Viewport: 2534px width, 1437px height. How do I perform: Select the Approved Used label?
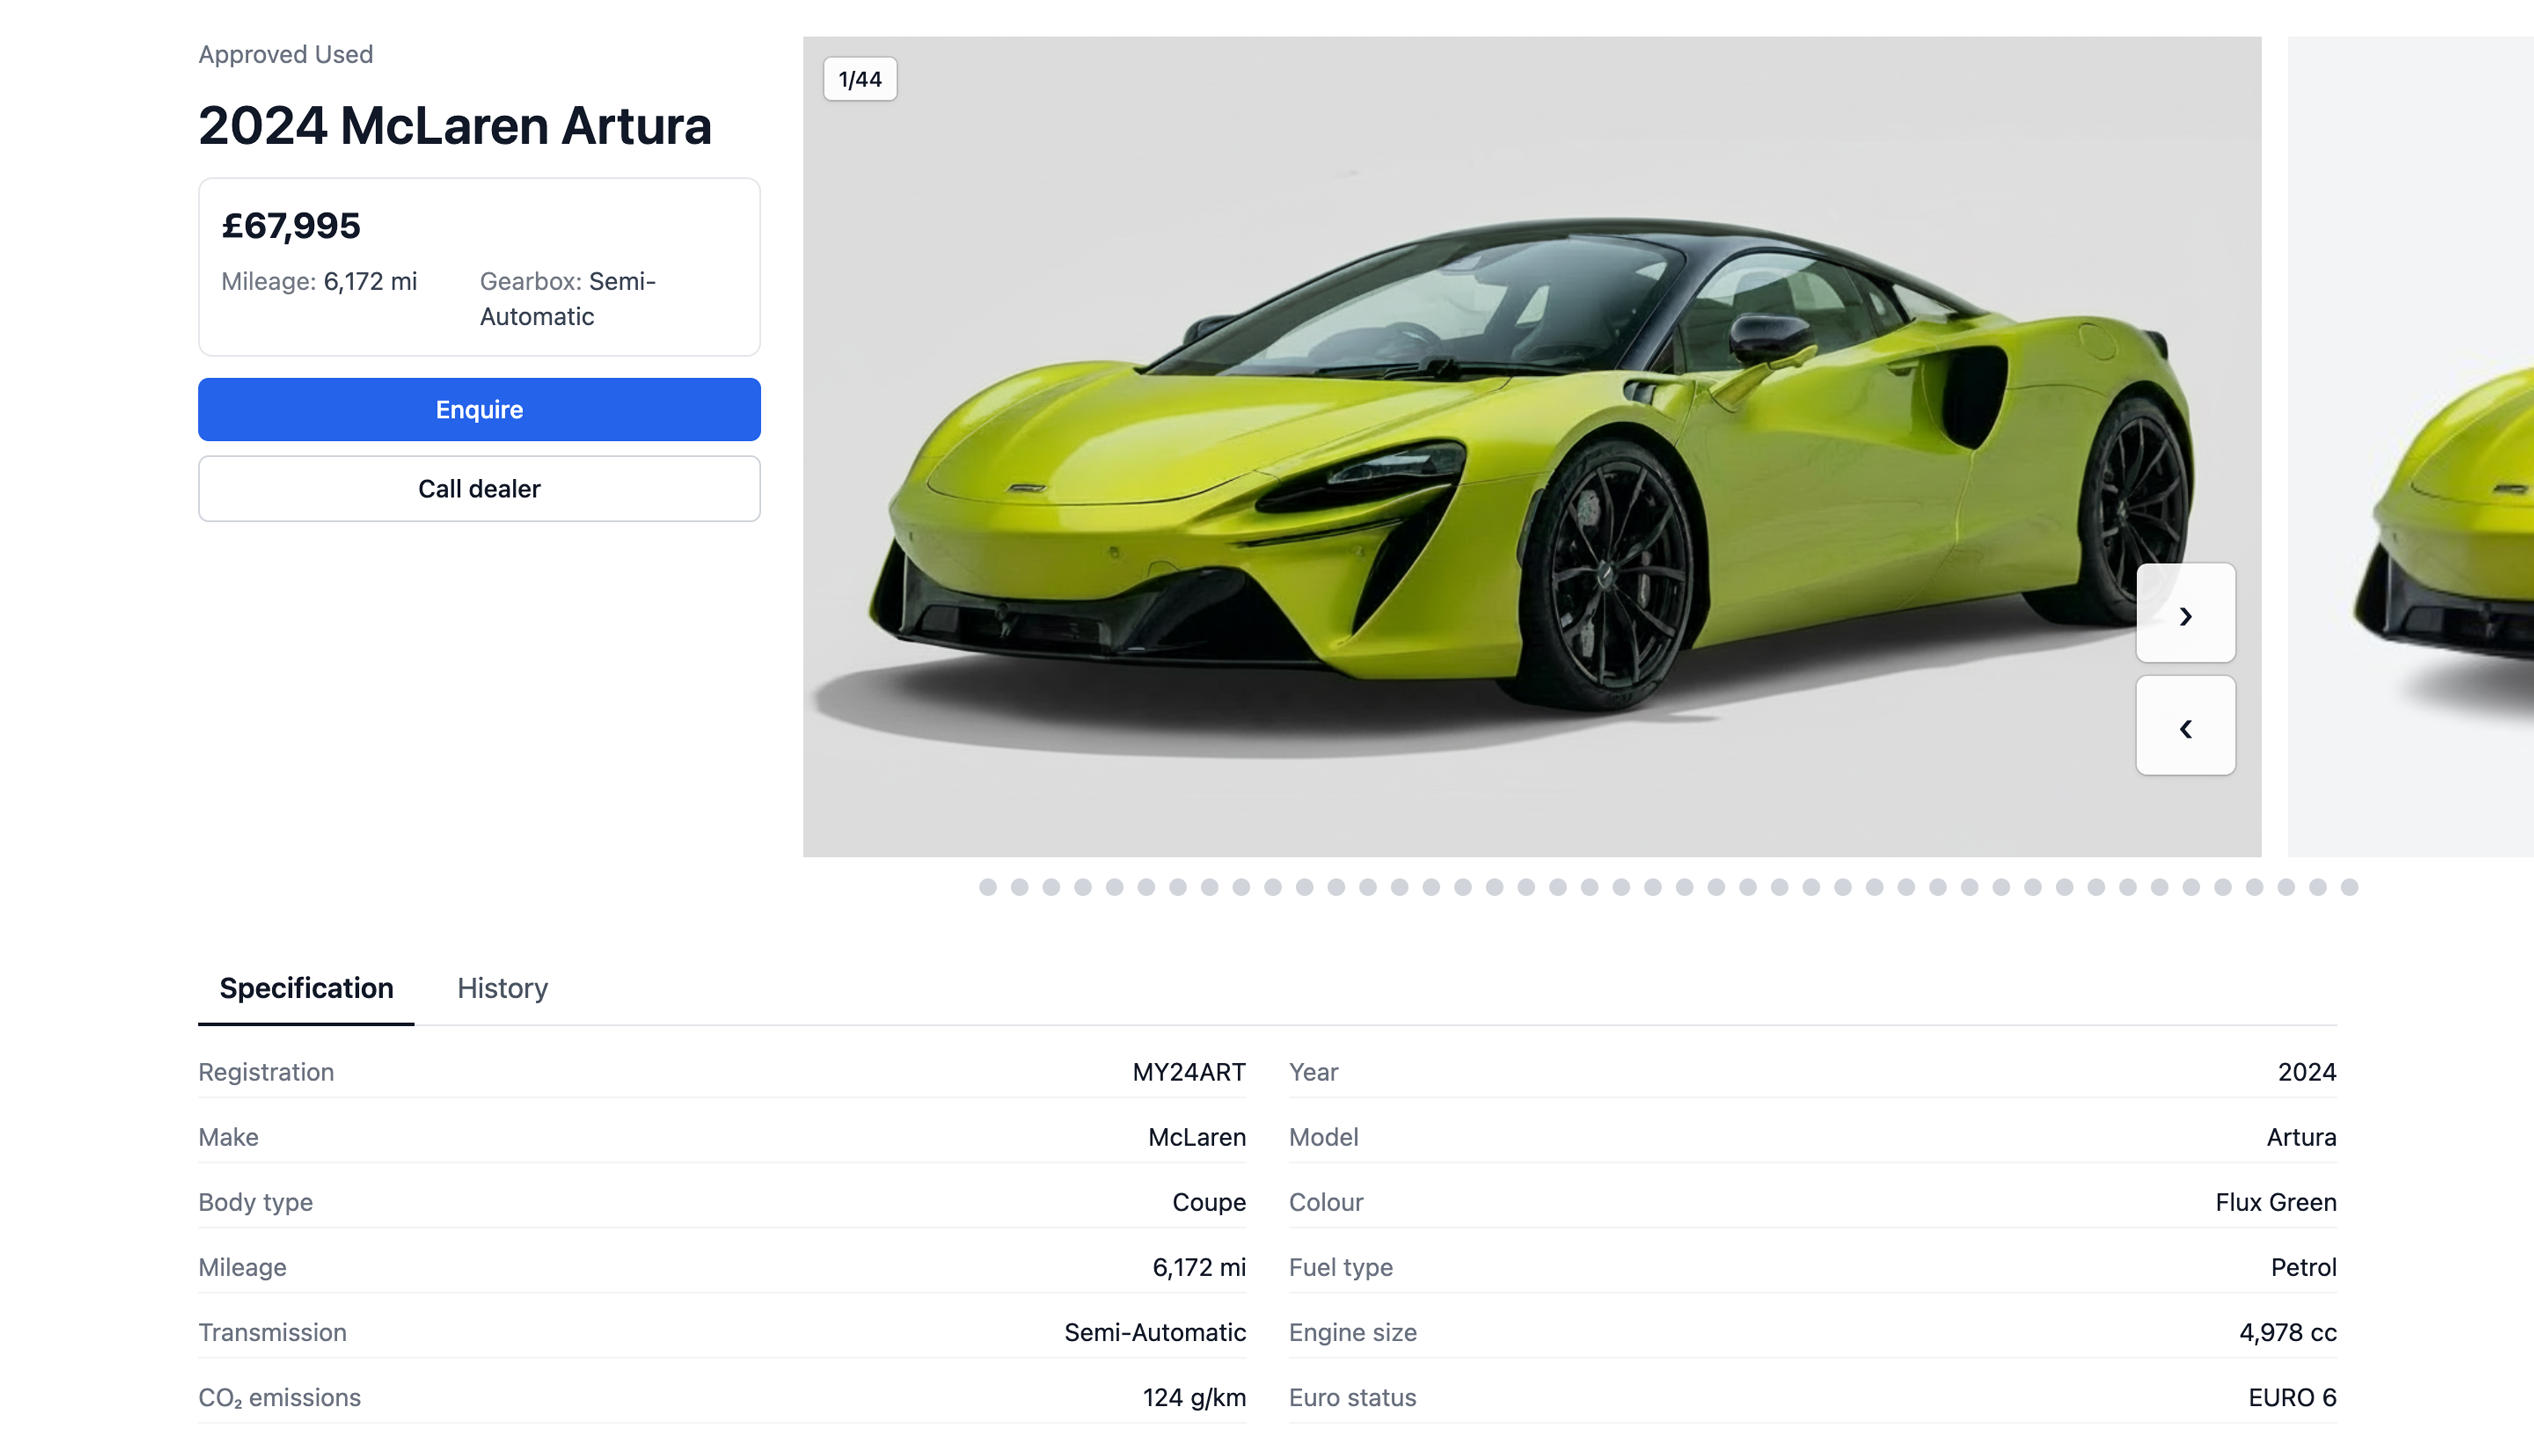pyautogui.click(x=285, y=54)
